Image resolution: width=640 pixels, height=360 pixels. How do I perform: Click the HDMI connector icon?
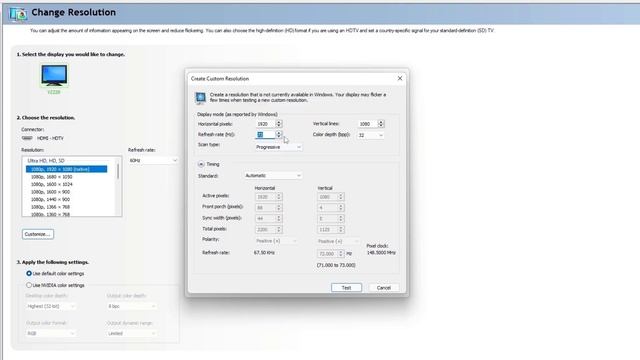[x=27, y=138]
